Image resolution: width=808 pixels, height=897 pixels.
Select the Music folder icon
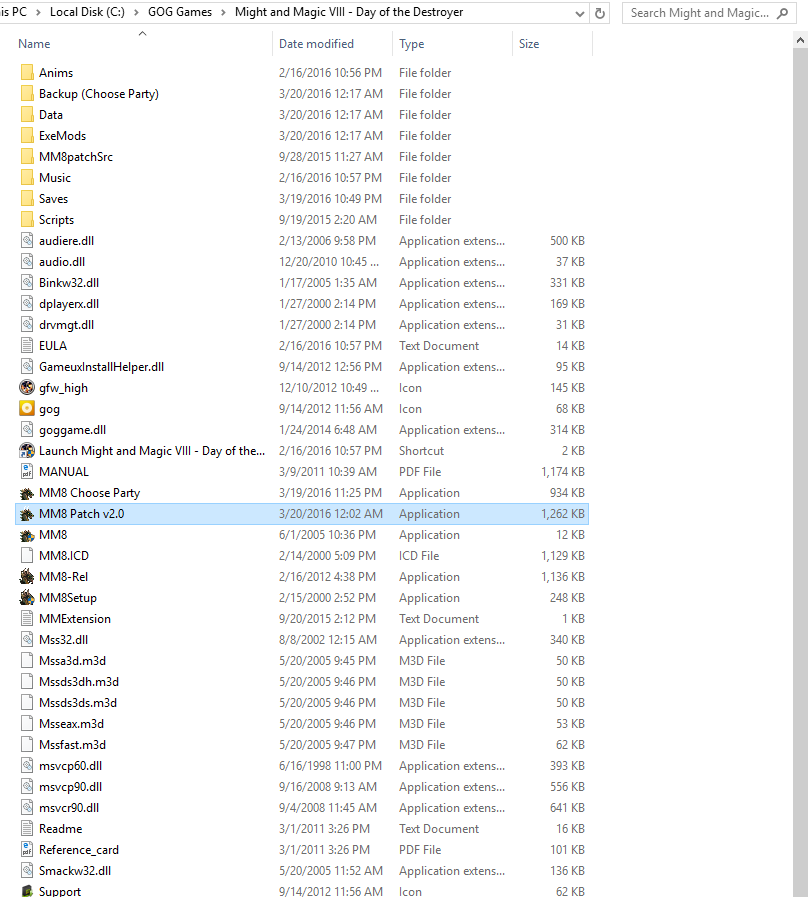point(27,178)
